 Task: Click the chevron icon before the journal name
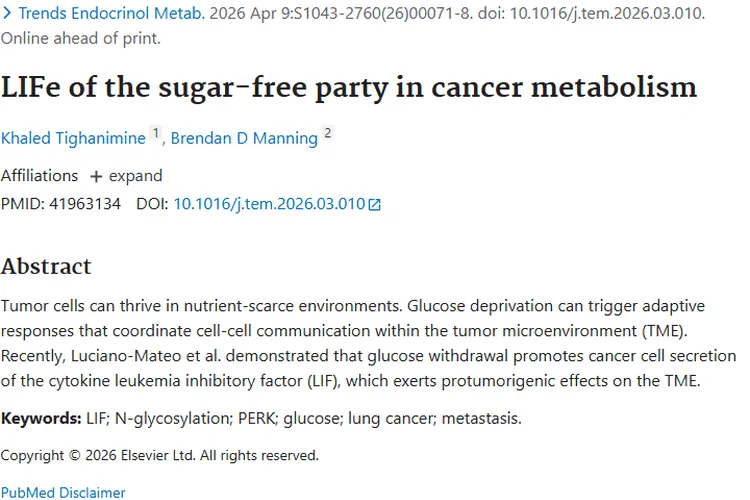pos(7,14)
